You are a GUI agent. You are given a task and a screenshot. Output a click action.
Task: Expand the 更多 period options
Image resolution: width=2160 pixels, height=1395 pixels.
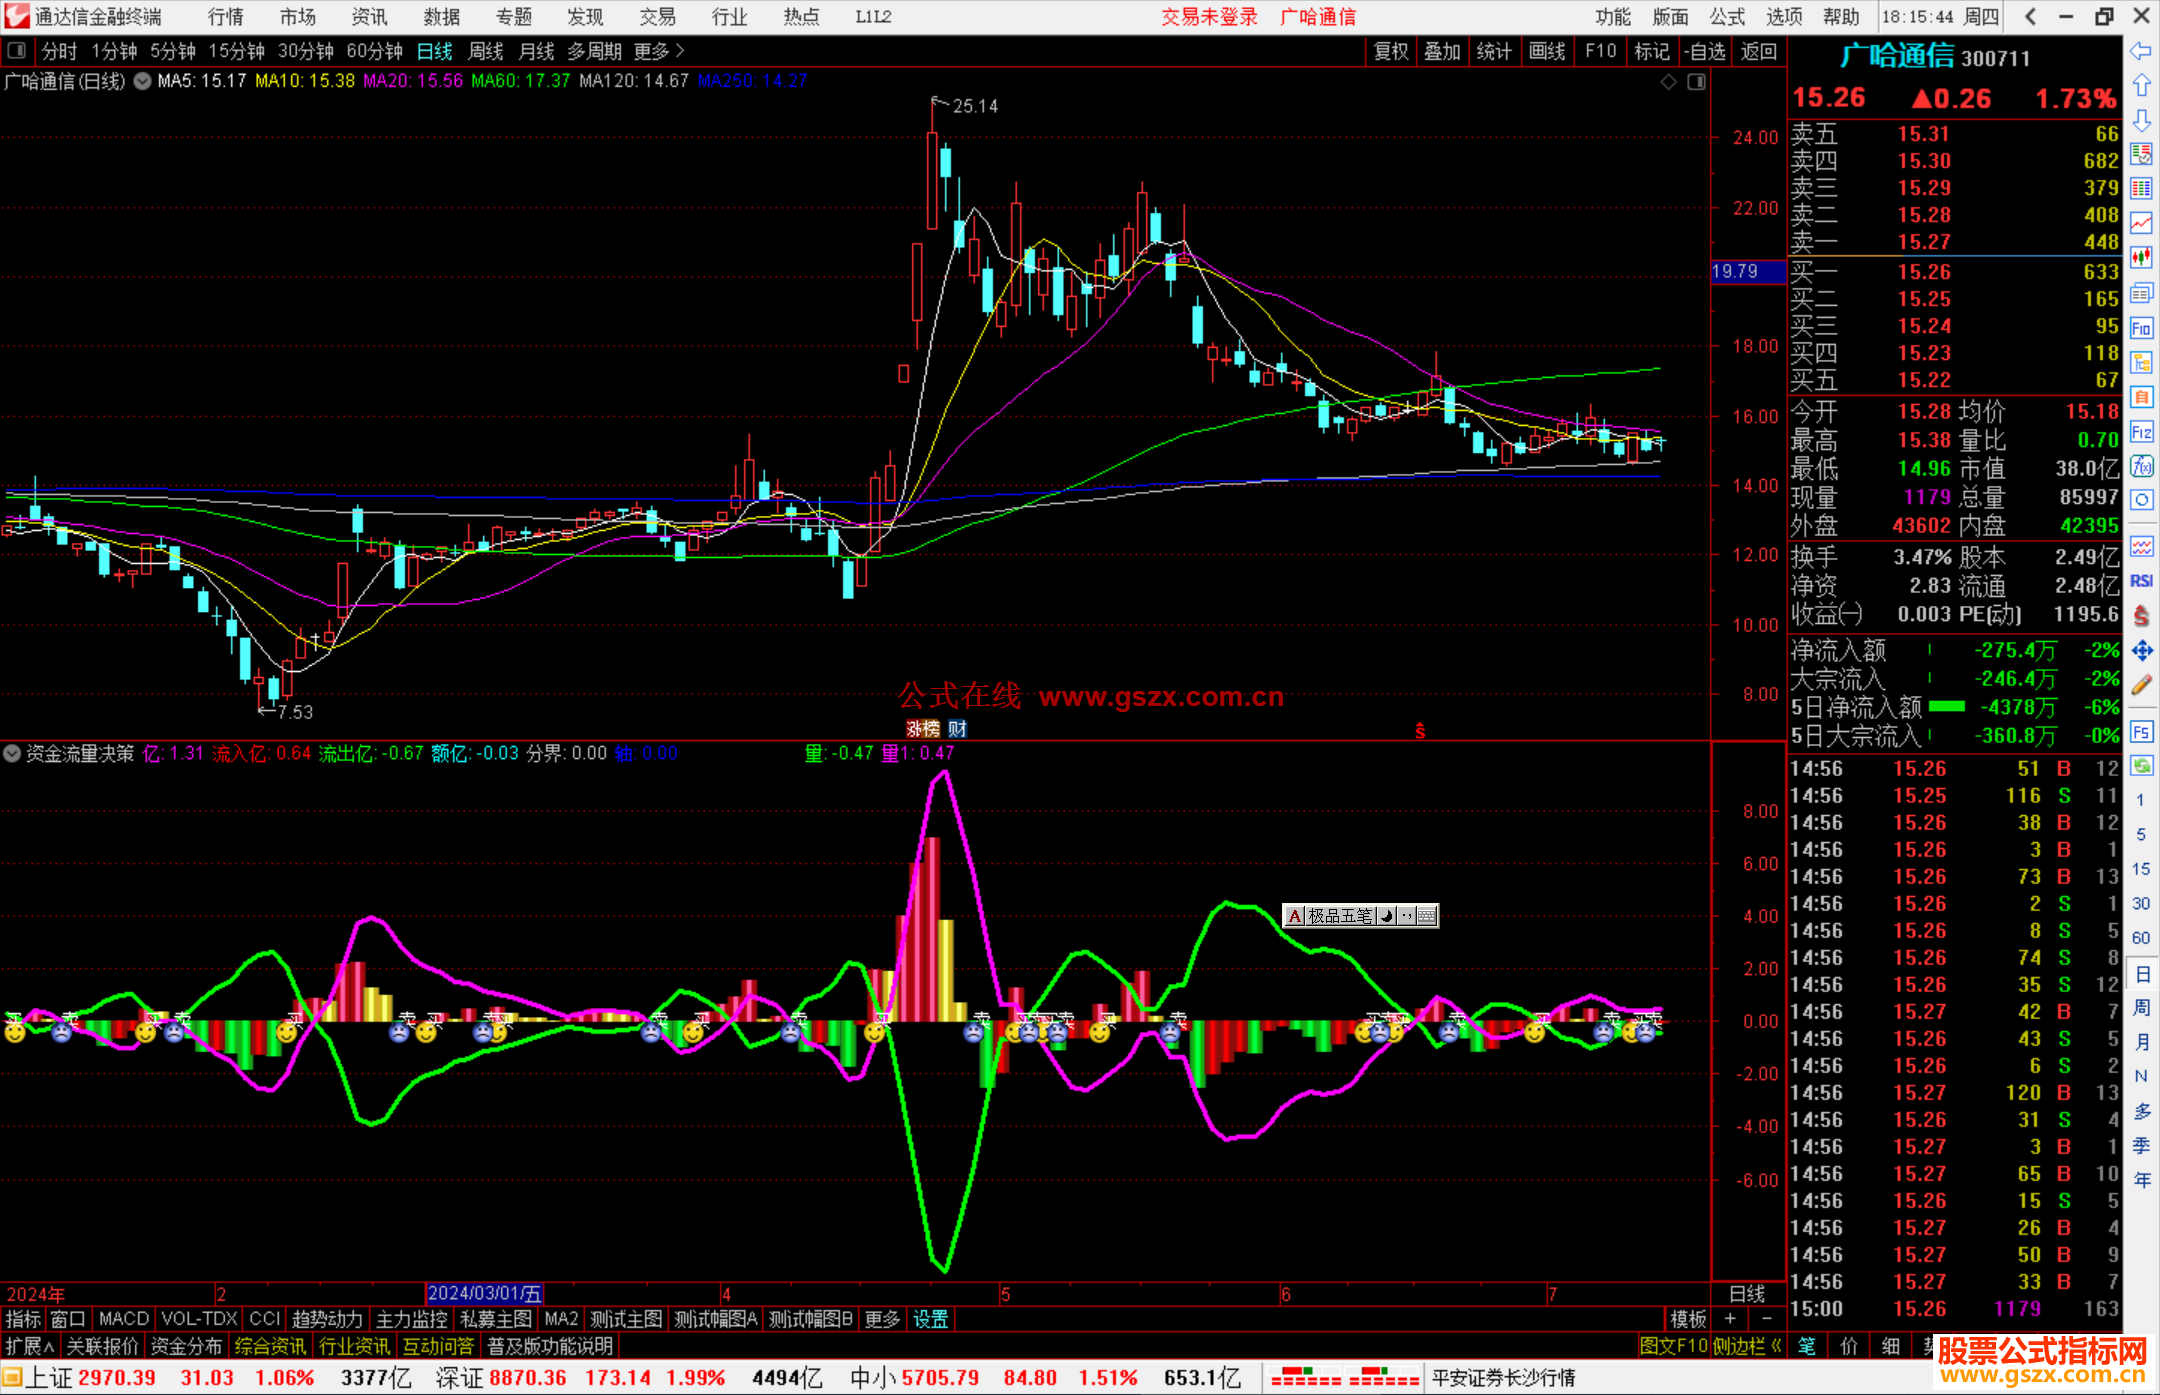click(659, 51)
